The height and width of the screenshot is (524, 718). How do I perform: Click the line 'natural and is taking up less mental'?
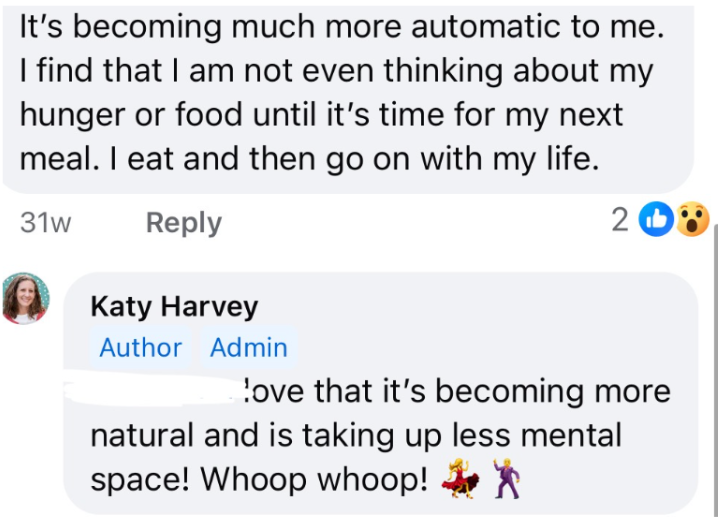(x=356, y=435)
